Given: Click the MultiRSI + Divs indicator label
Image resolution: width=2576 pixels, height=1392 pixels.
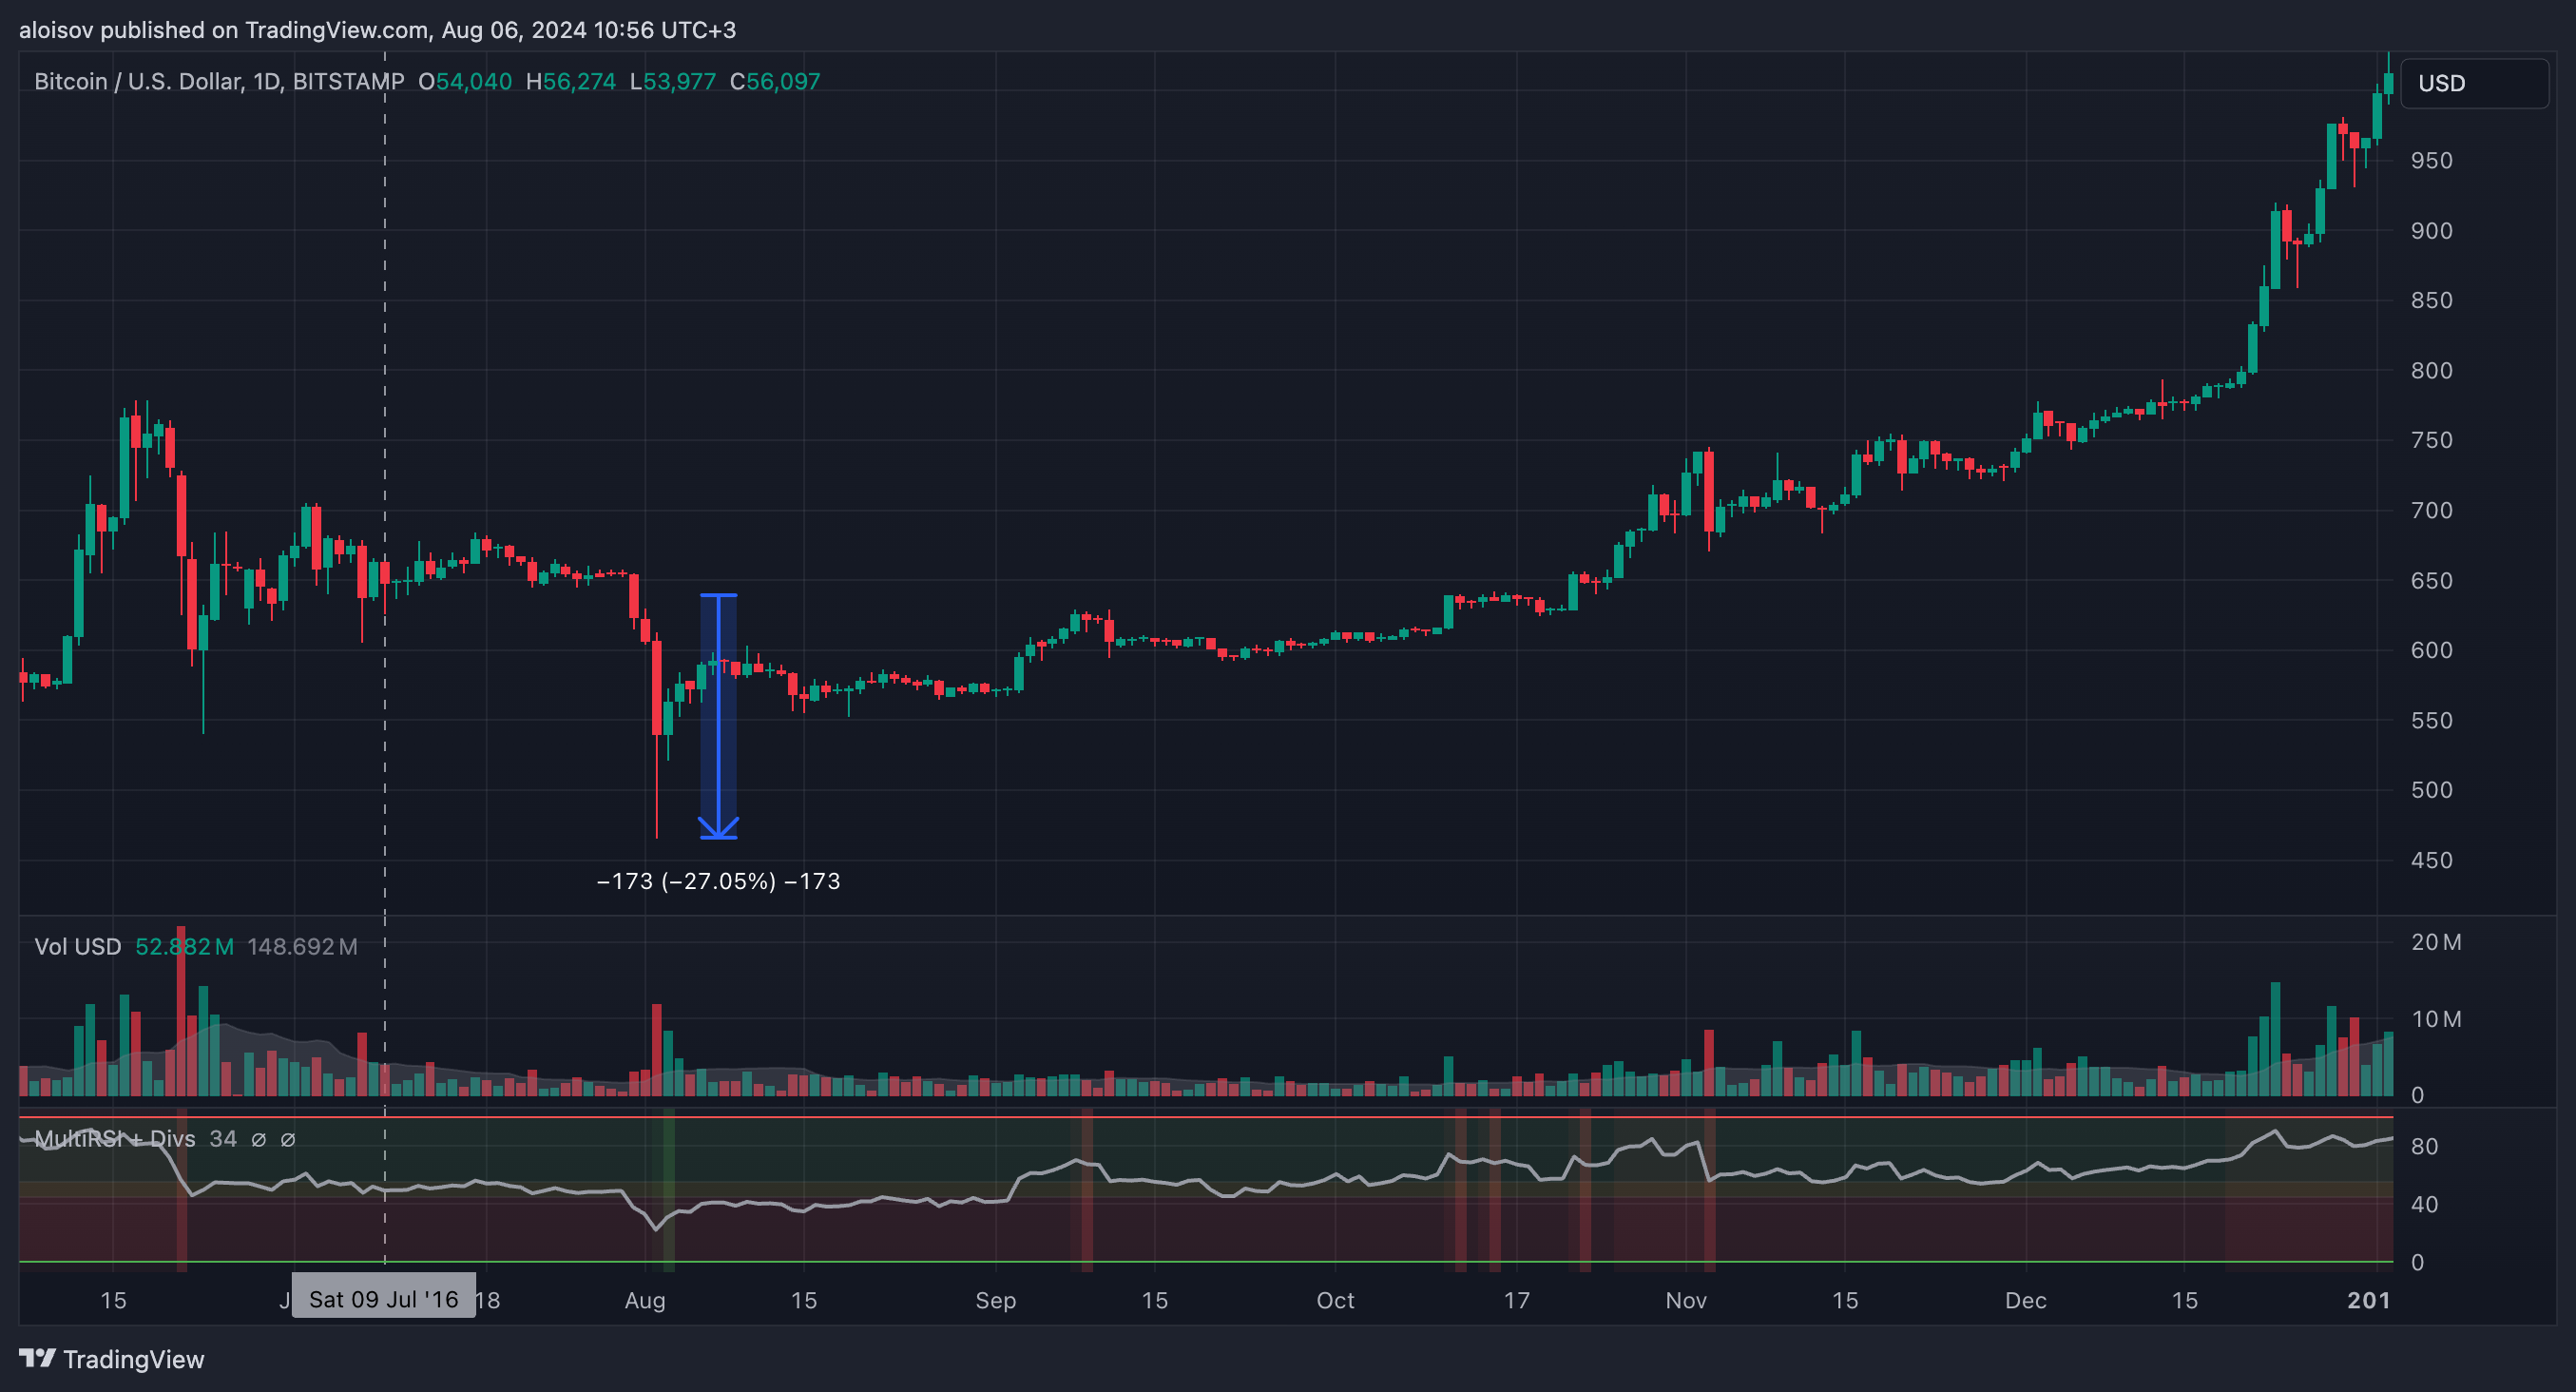Looking at the screenshot, I should click(115, 1139).
